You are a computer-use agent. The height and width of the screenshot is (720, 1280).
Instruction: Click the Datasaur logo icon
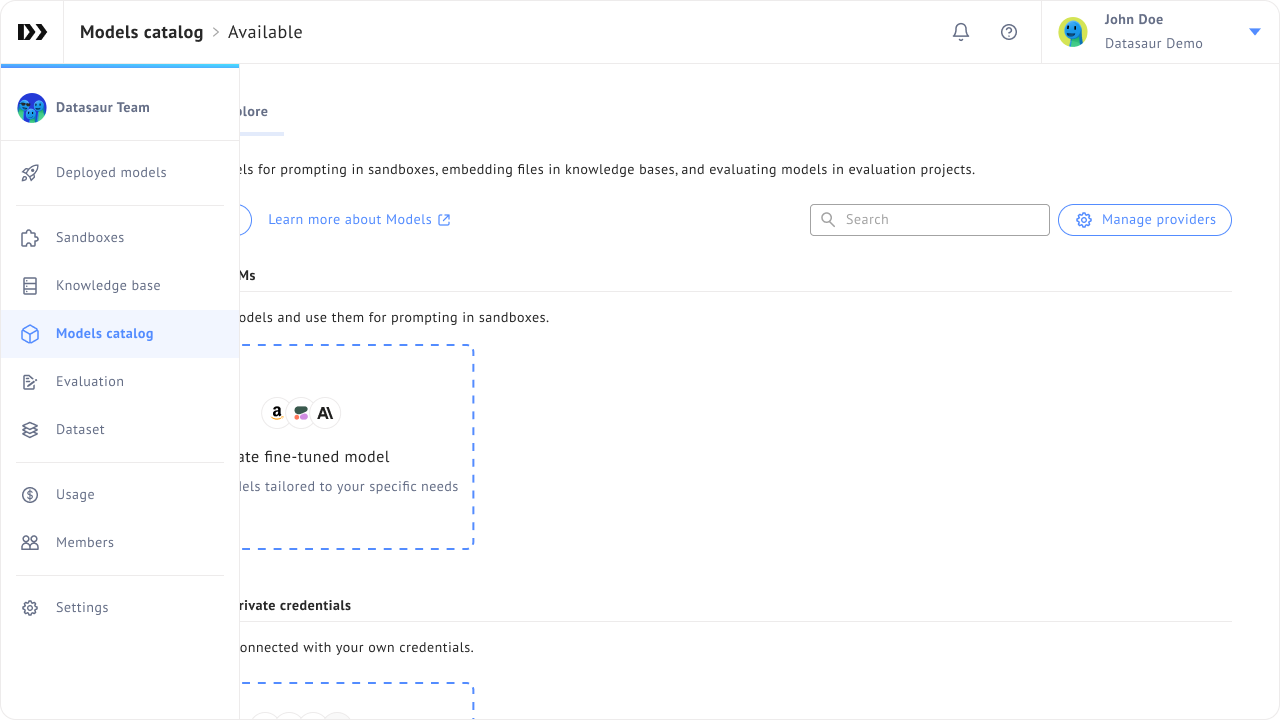click(32, 32)
